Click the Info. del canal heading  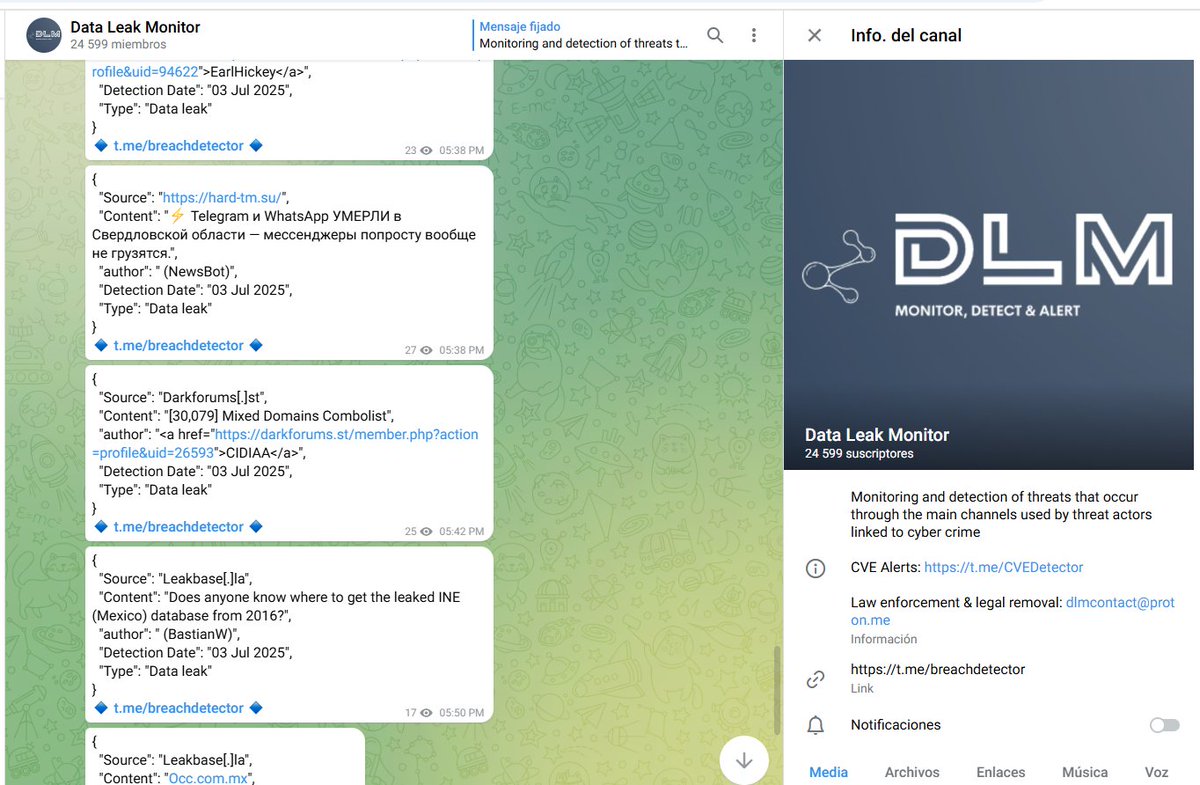906,35
